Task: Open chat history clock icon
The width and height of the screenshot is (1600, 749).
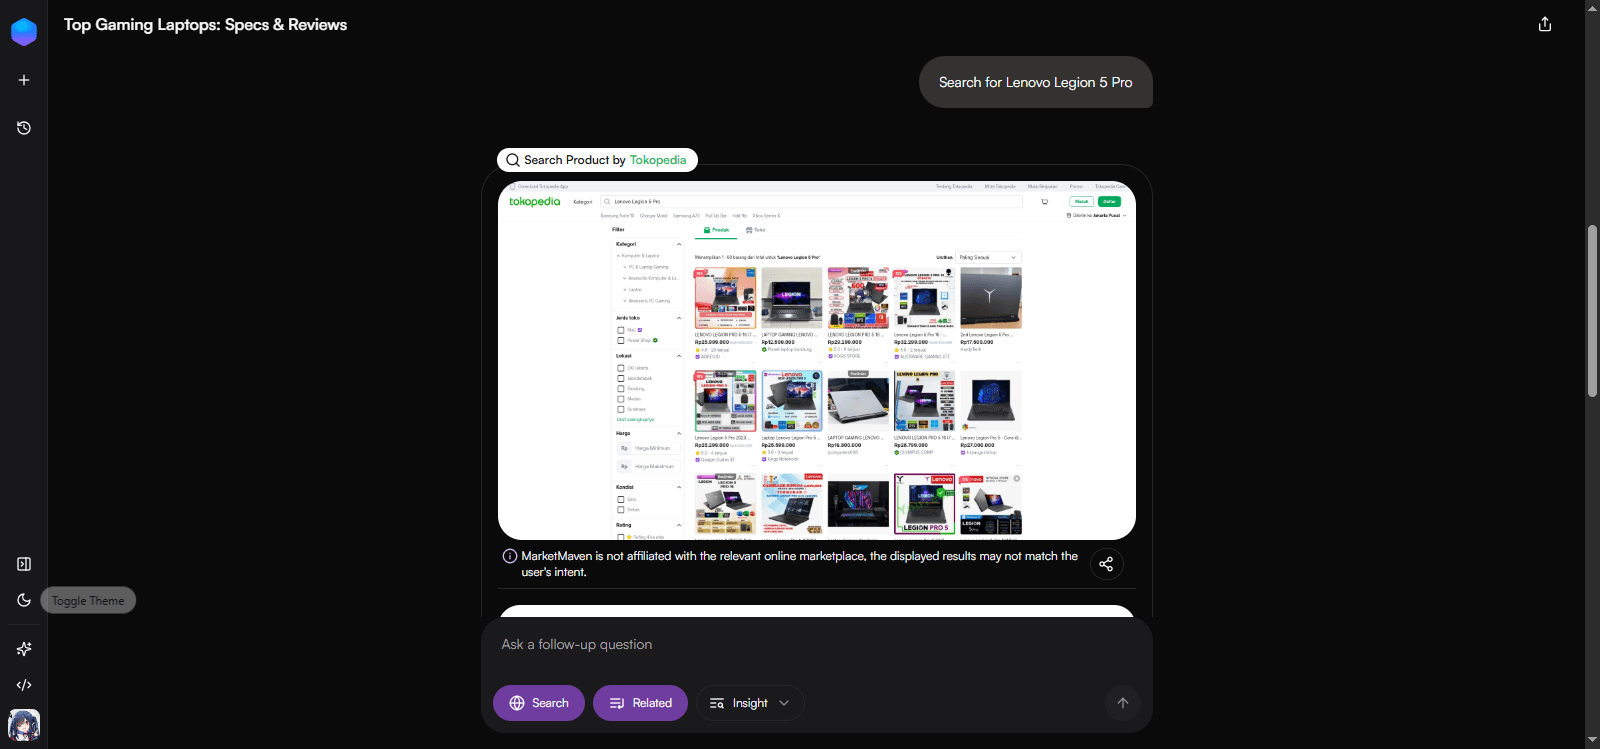Action: point(24,128)
